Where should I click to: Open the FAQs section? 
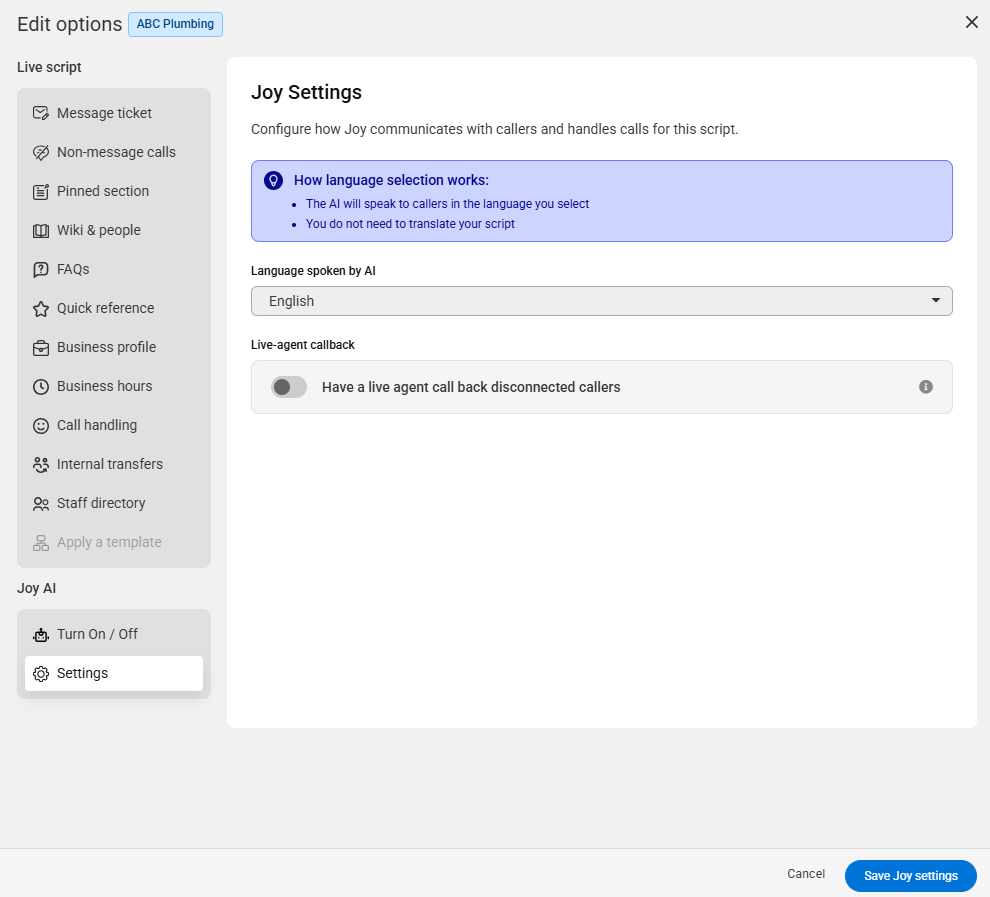[x=114, y=270]
